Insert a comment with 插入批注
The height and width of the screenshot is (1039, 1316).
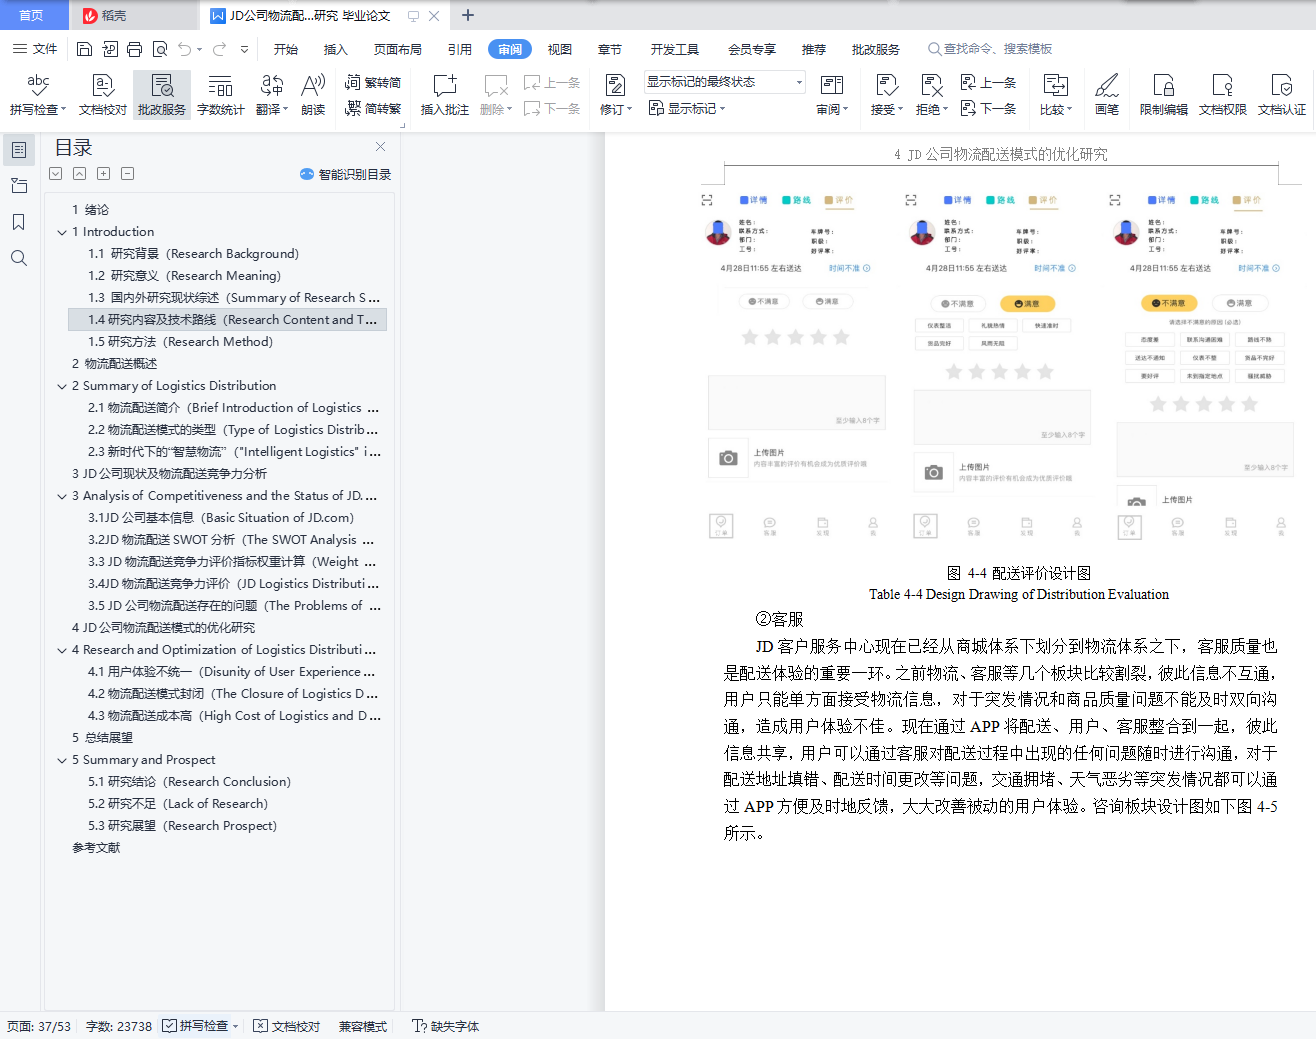[445, 95]
